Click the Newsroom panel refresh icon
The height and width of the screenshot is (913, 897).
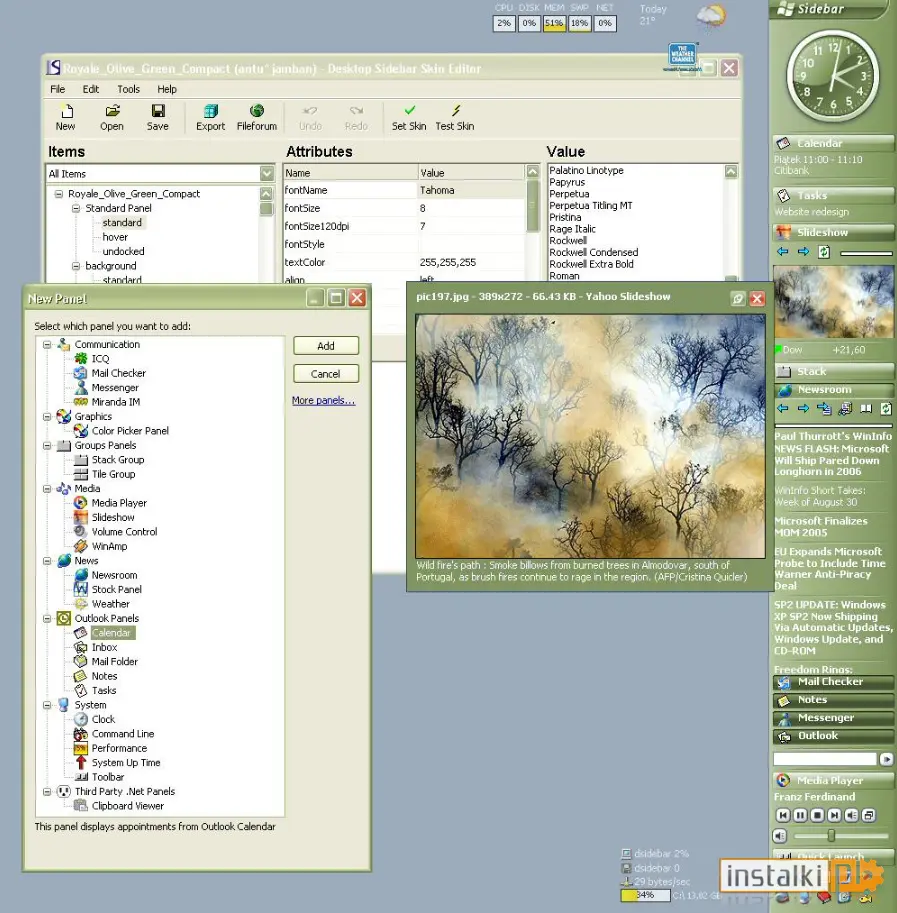(x=886, y=409)
